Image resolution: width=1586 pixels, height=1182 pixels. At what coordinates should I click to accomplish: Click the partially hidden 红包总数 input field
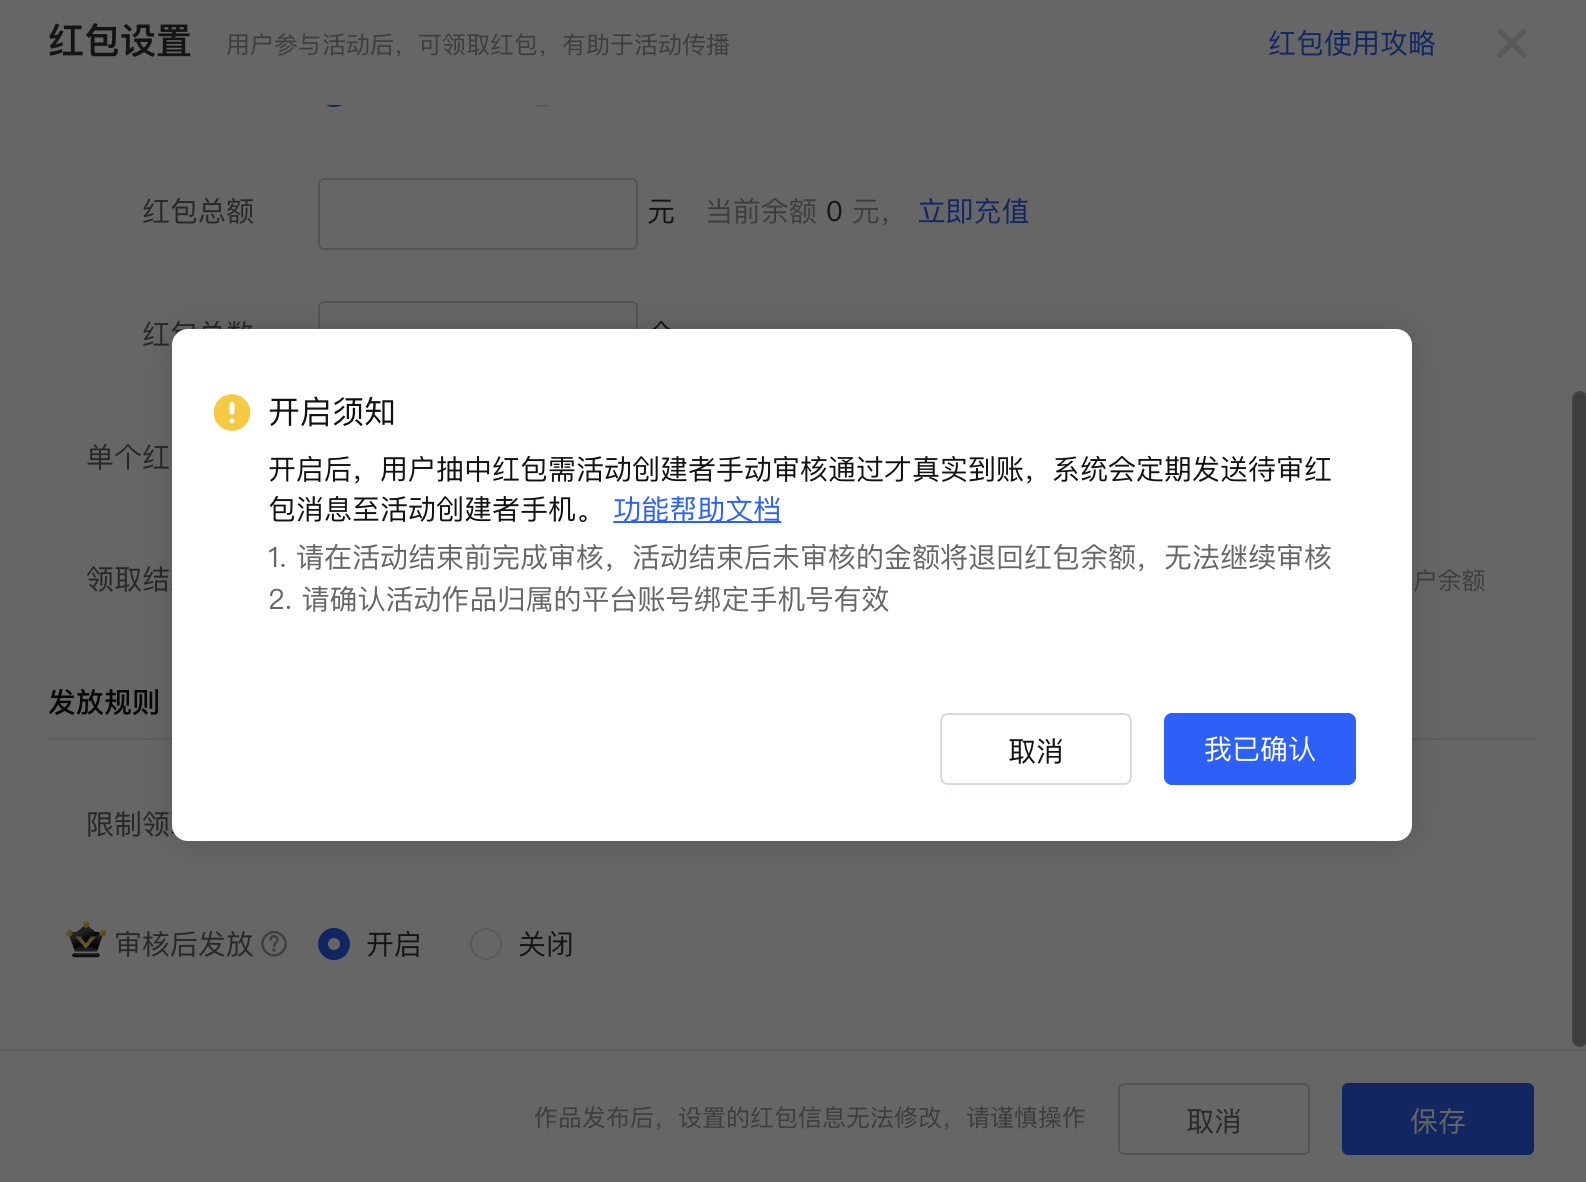point(477,315)
